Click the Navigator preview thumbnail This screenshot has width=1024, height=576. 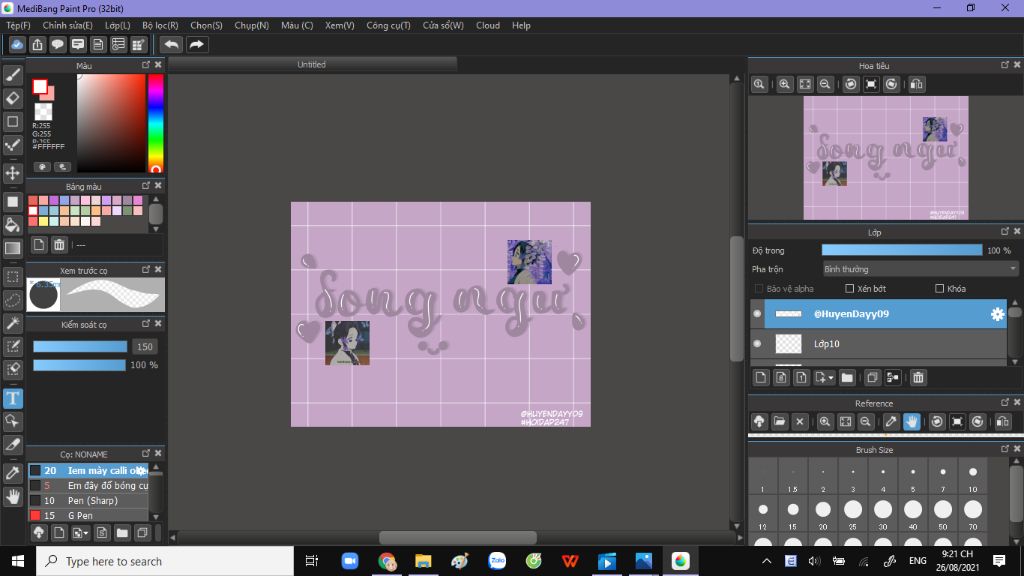[x=886, y=157]
